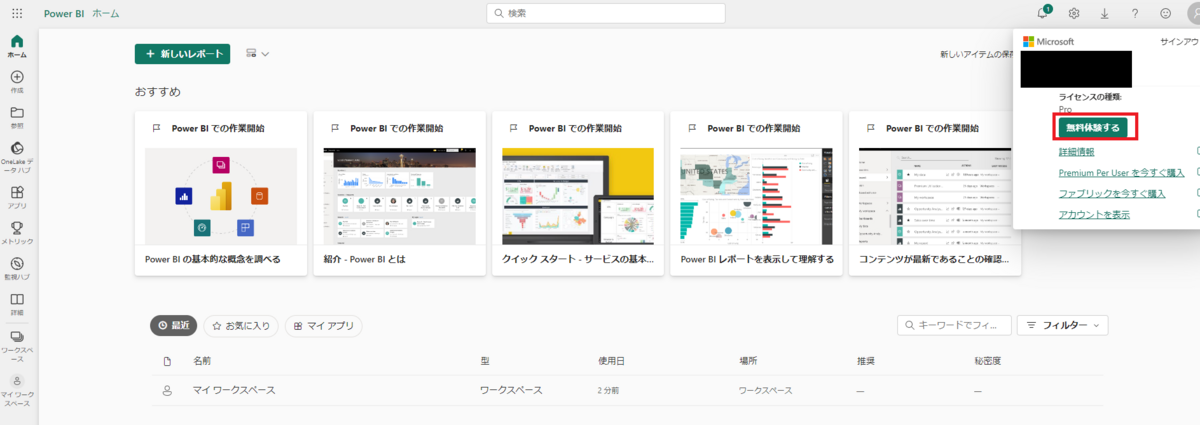Click 新しいレポート button
1200x425 pixels.
183,53
